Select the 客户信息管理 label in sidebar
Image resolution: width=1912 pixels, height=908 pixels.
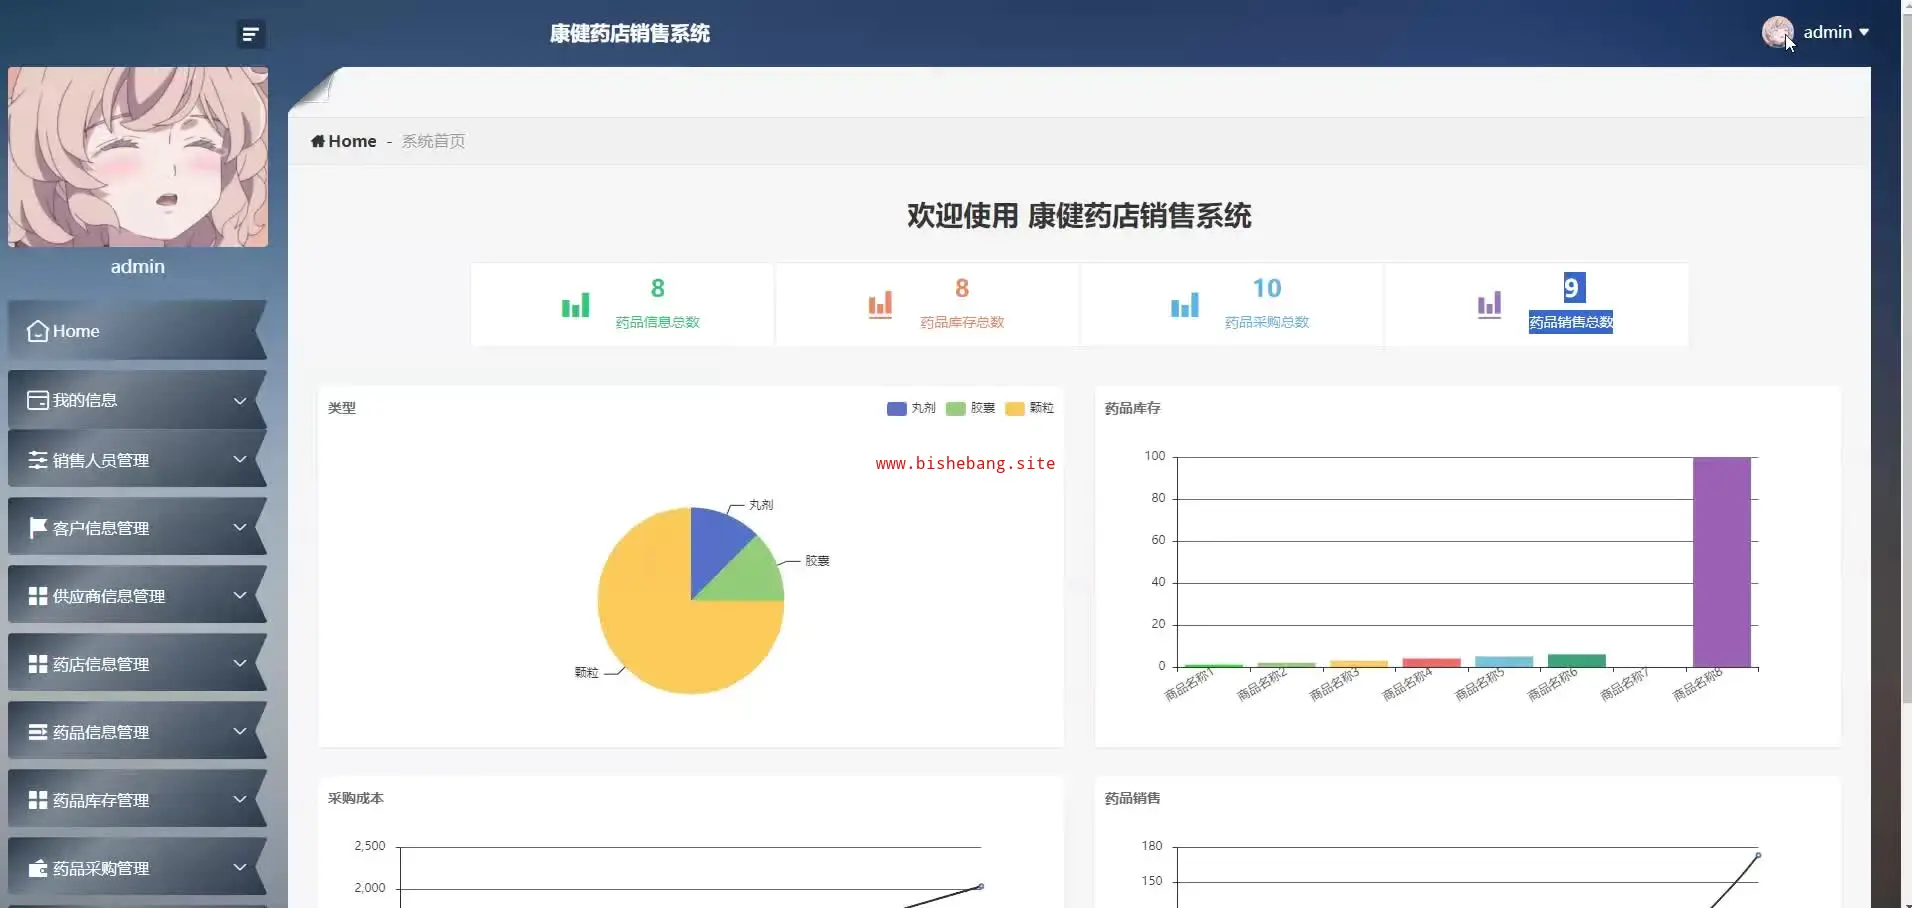tap(101, 528)
